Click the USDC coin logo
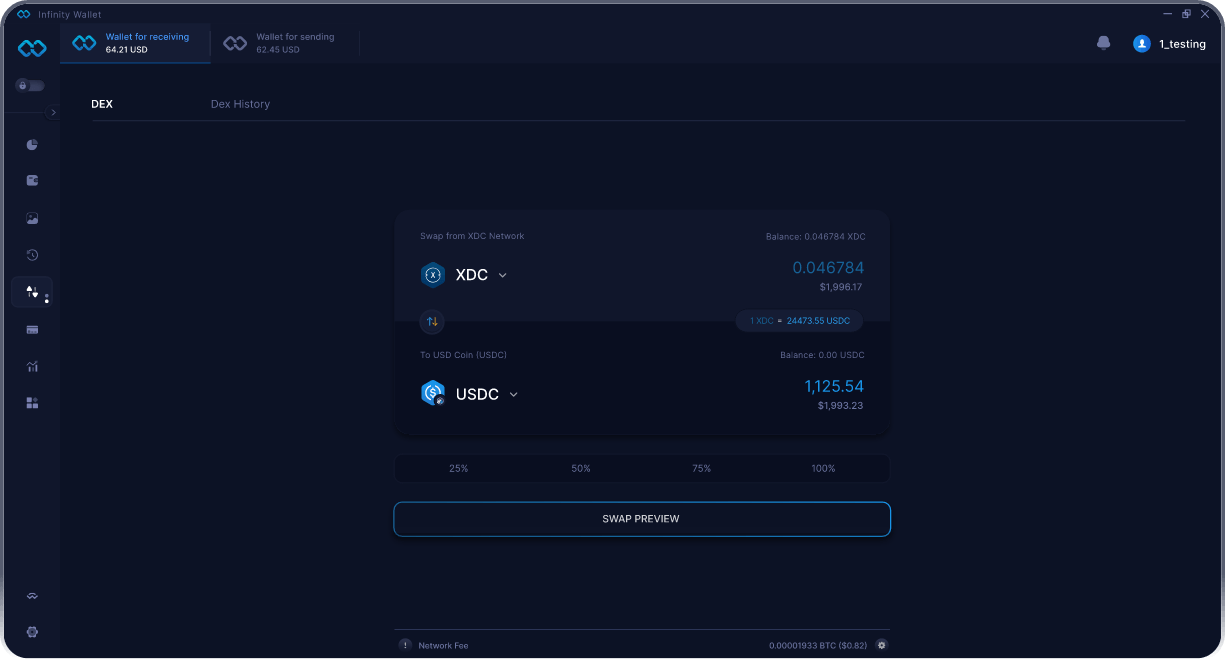This screenshot has height=662, width=1225. point(433,394)
